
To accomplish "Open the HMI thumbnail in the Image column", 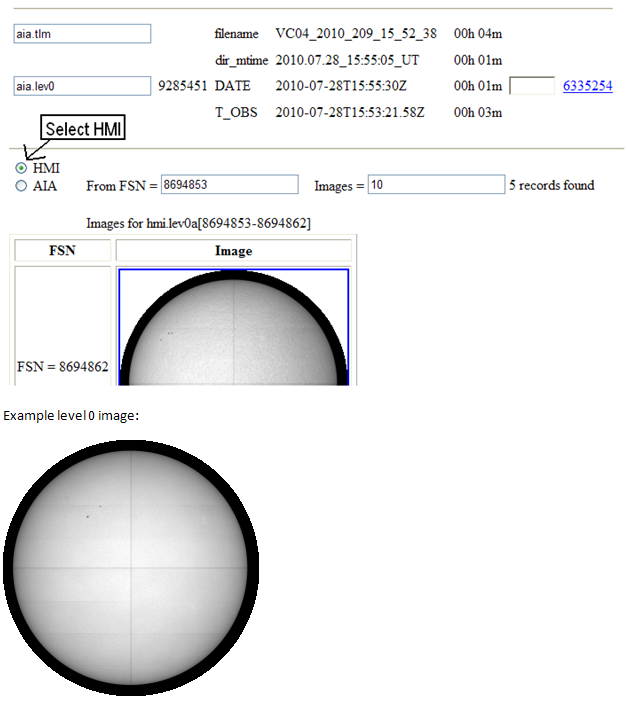I will 233,326.
